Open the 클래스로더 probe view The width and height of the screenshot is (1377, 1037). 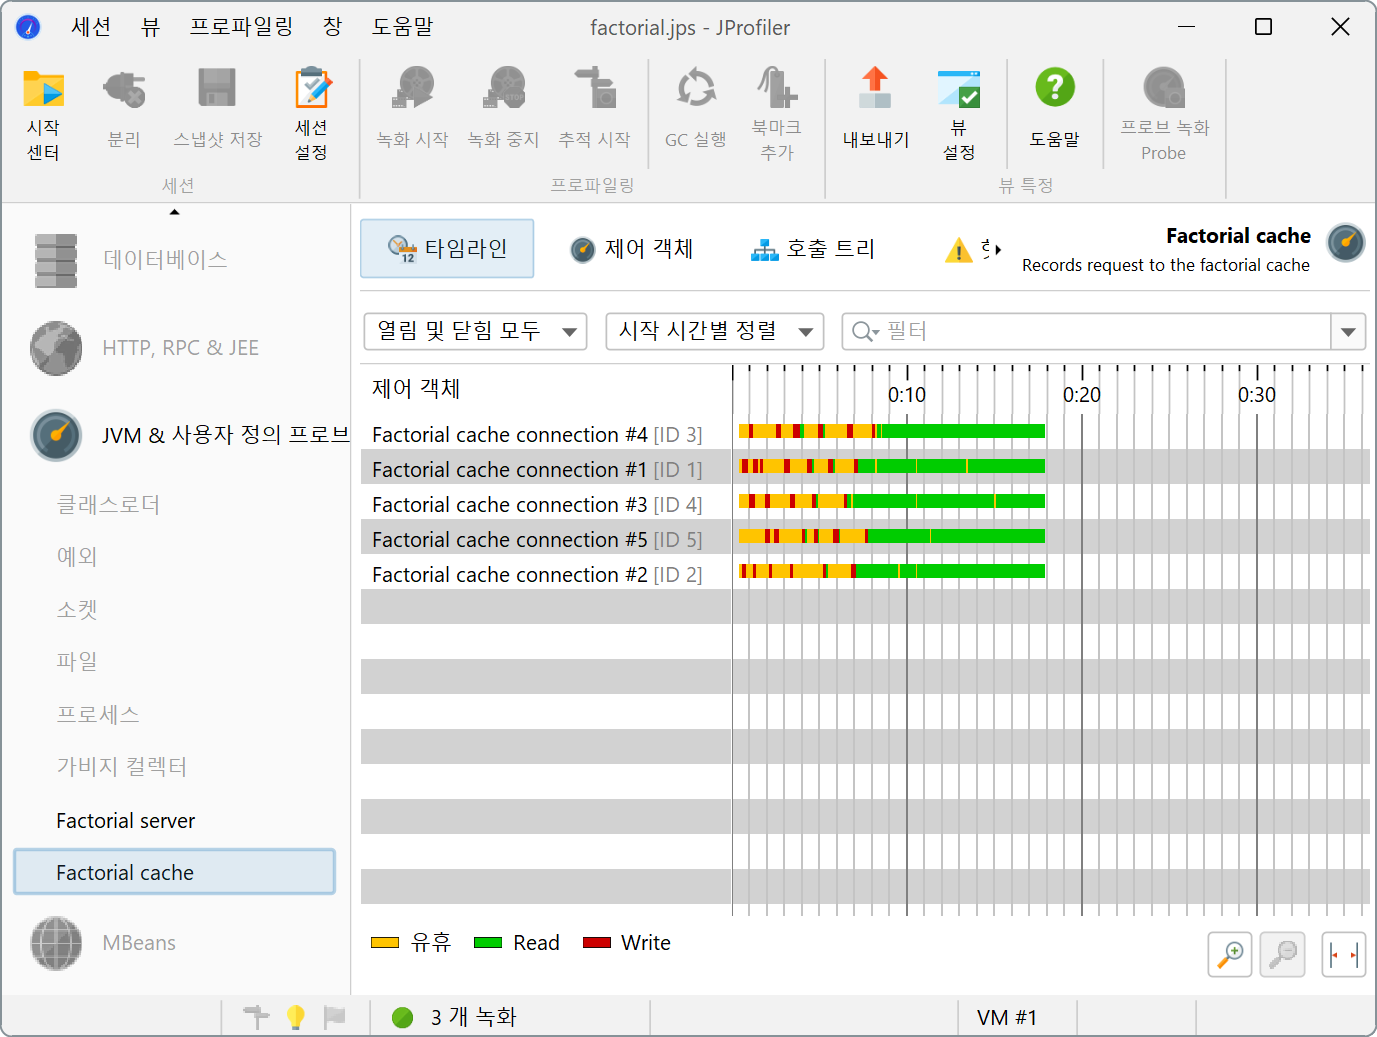(109, 505)
